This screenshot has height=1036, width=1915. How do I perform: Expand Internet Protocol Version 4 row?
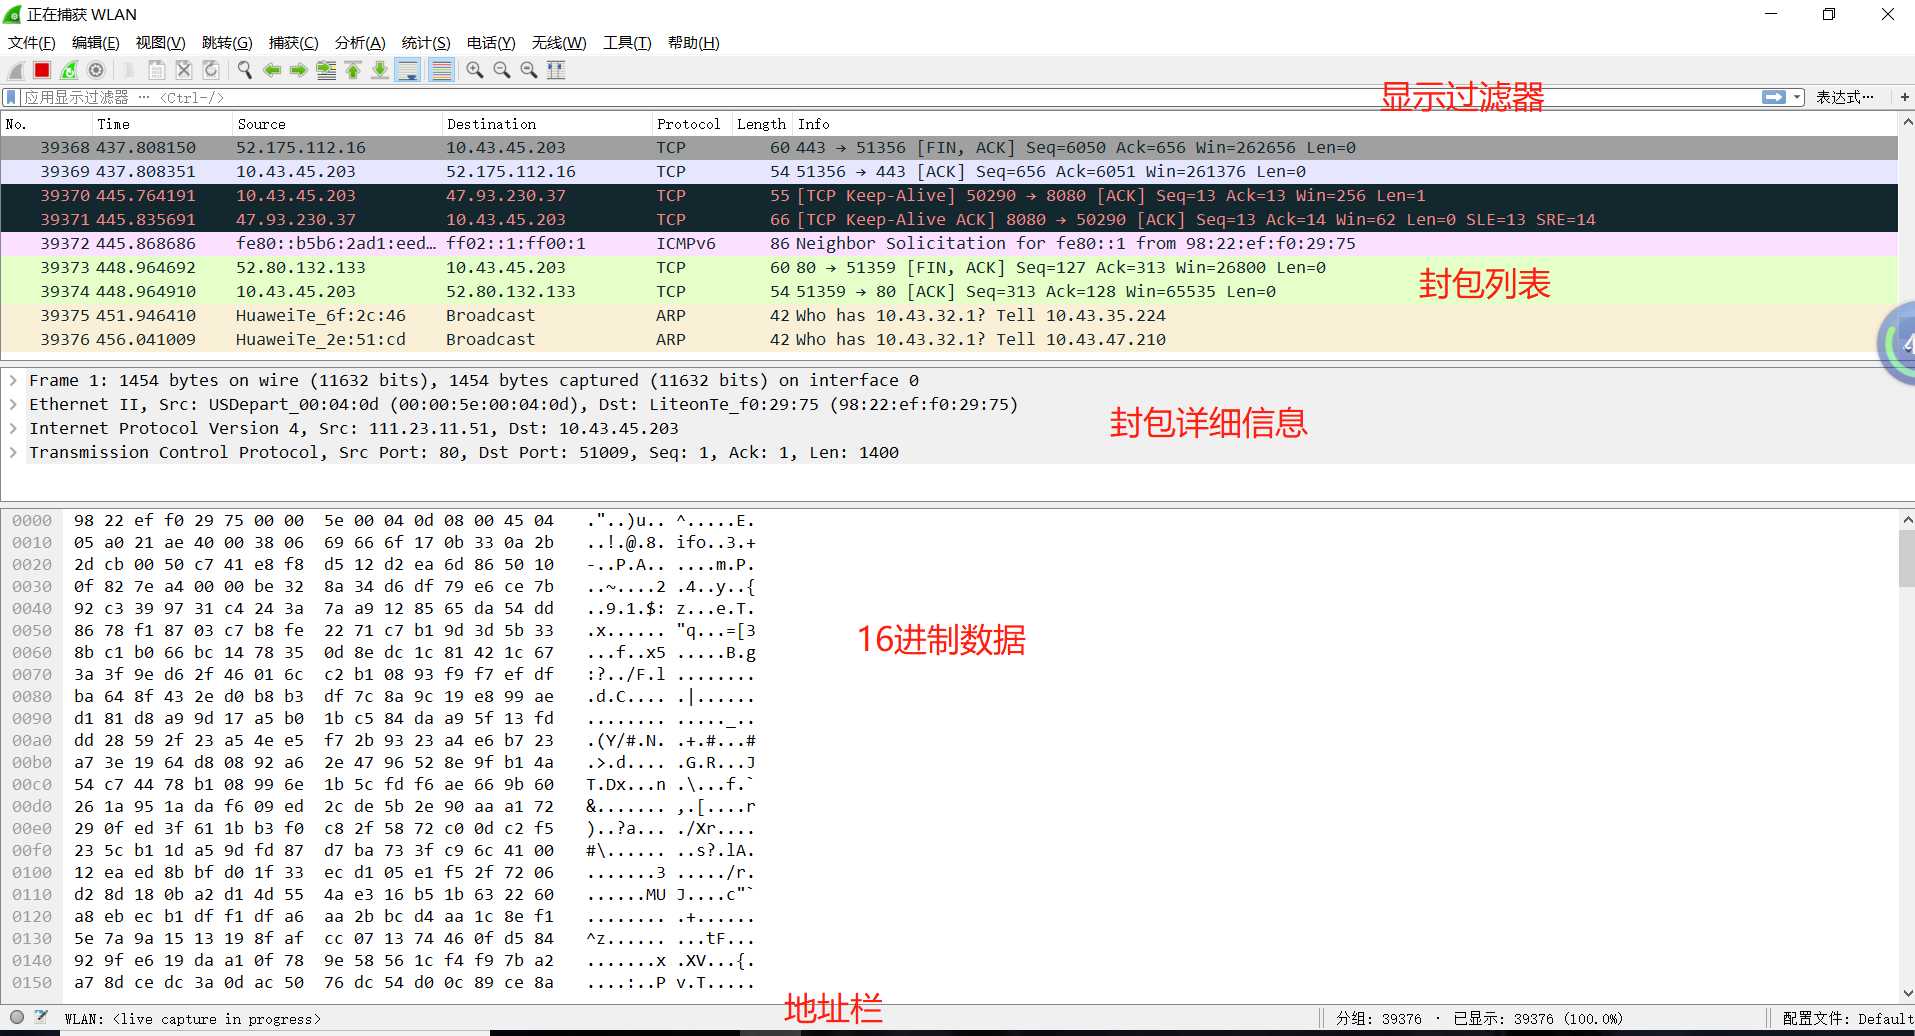(13, 428)
